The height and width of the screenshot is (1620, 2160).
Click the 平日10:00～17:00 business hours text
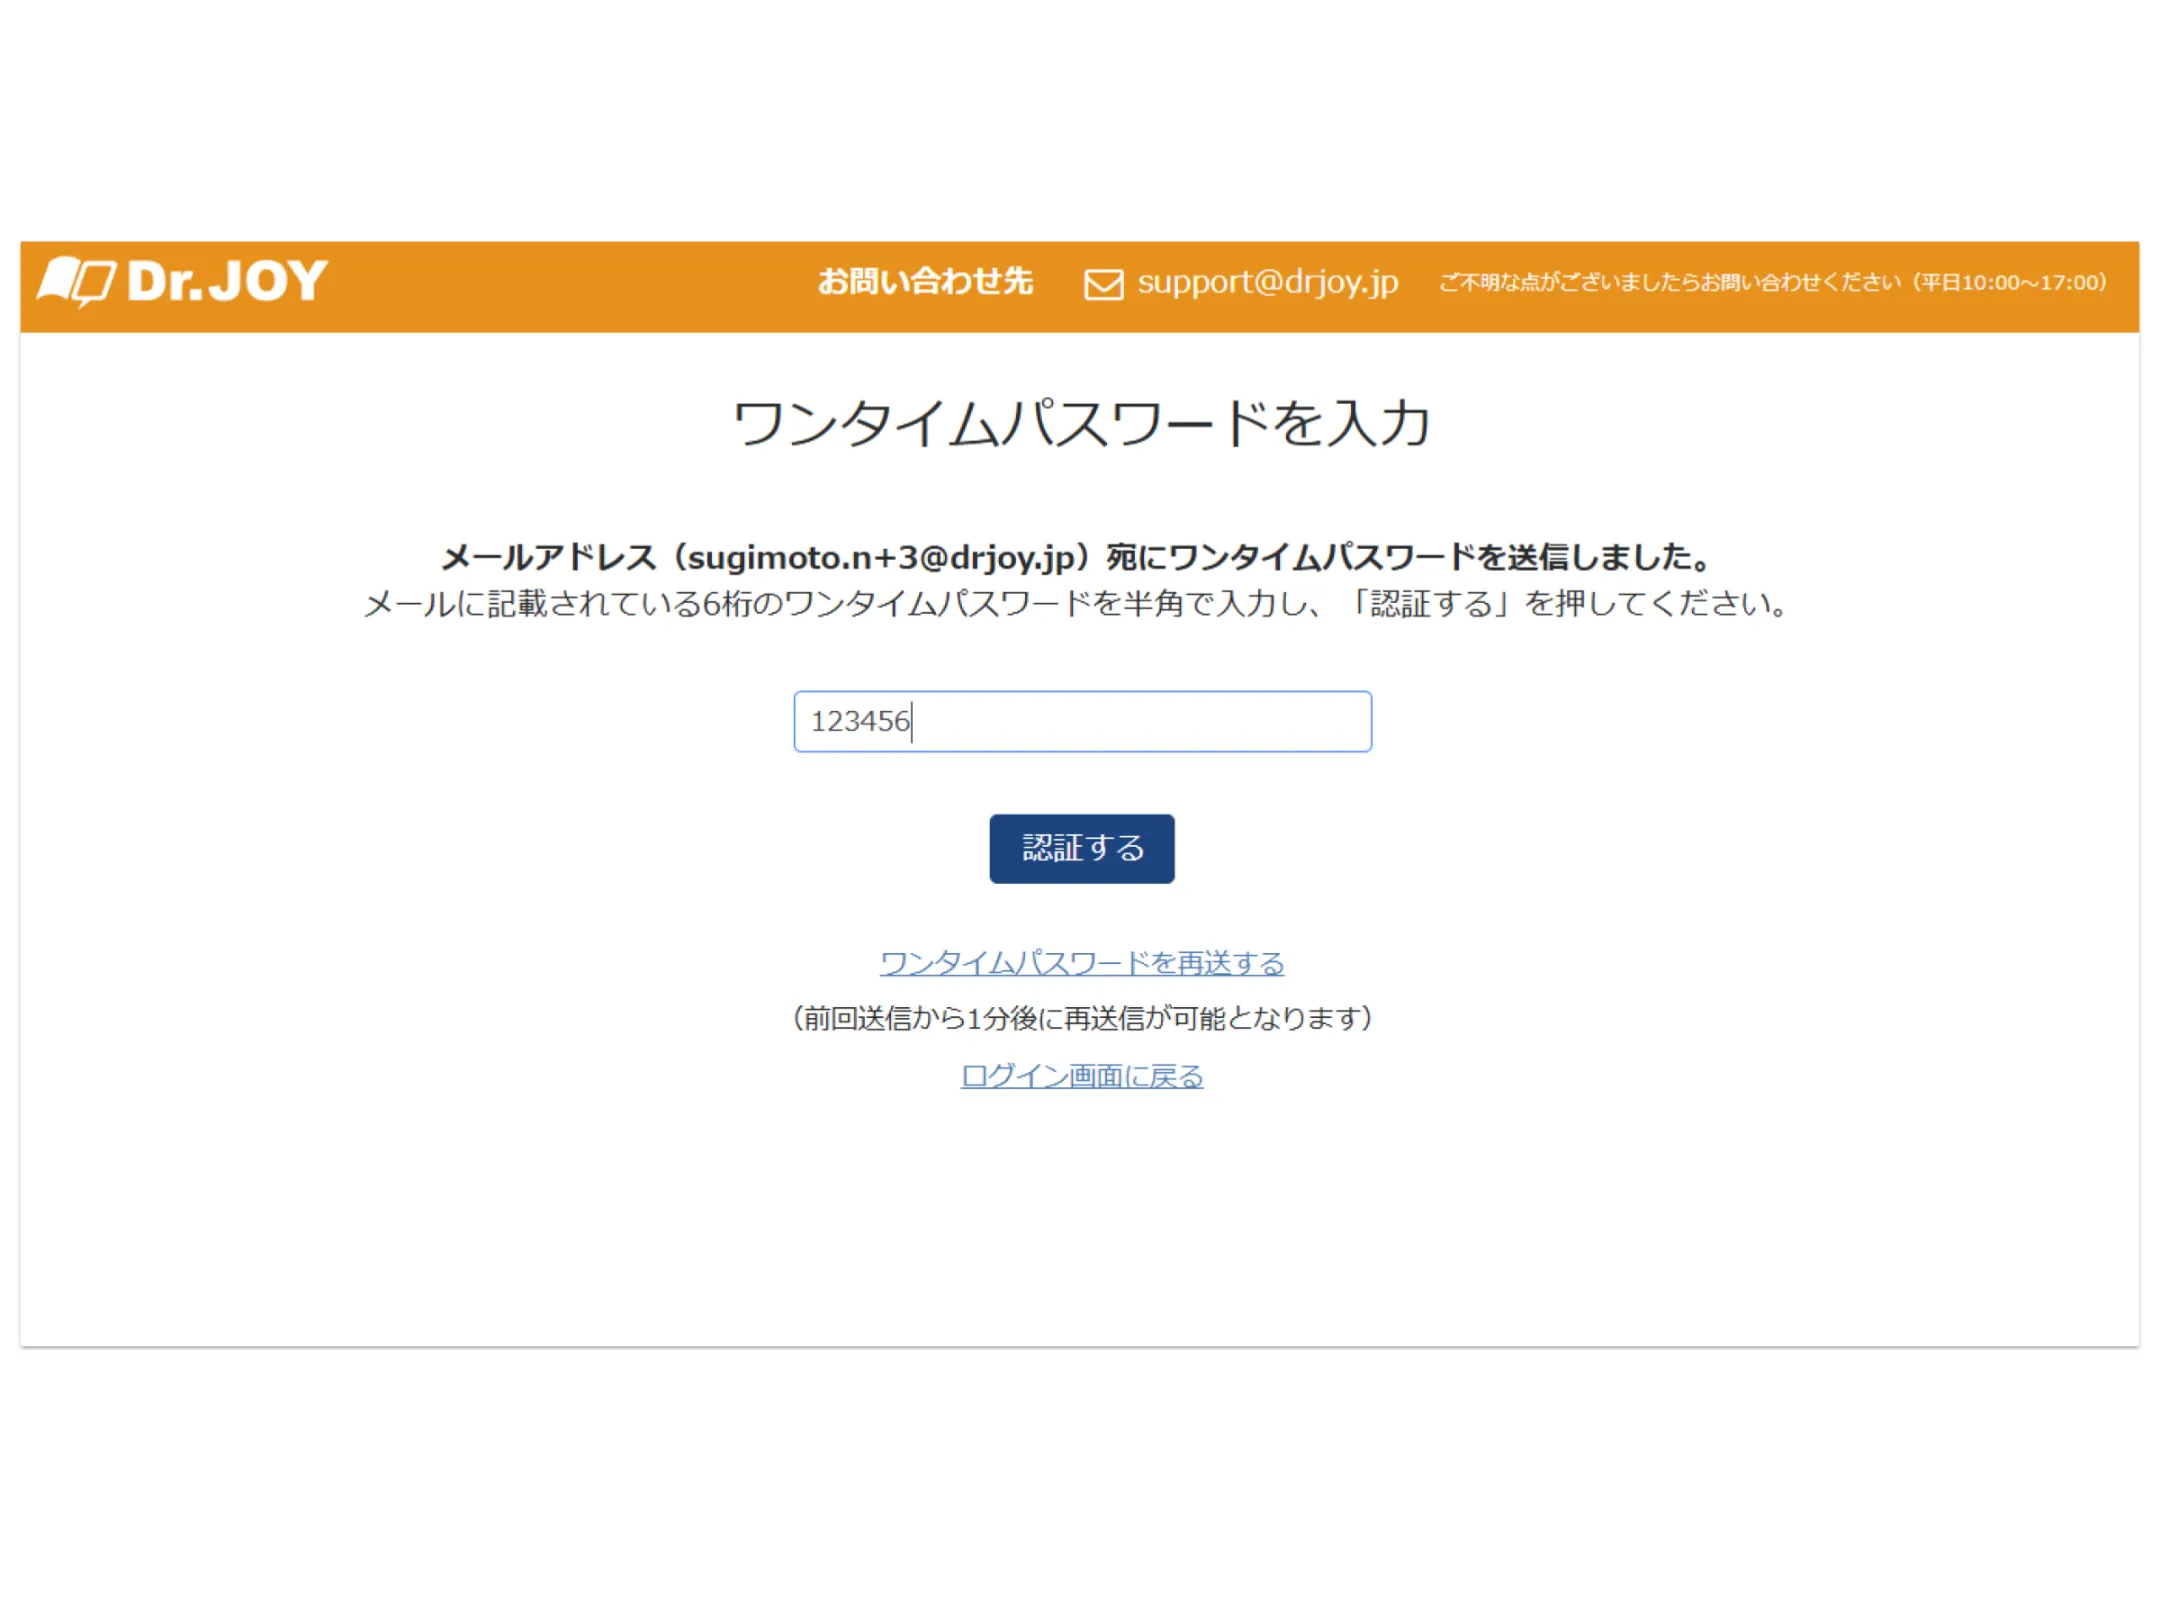[2008, 283]
